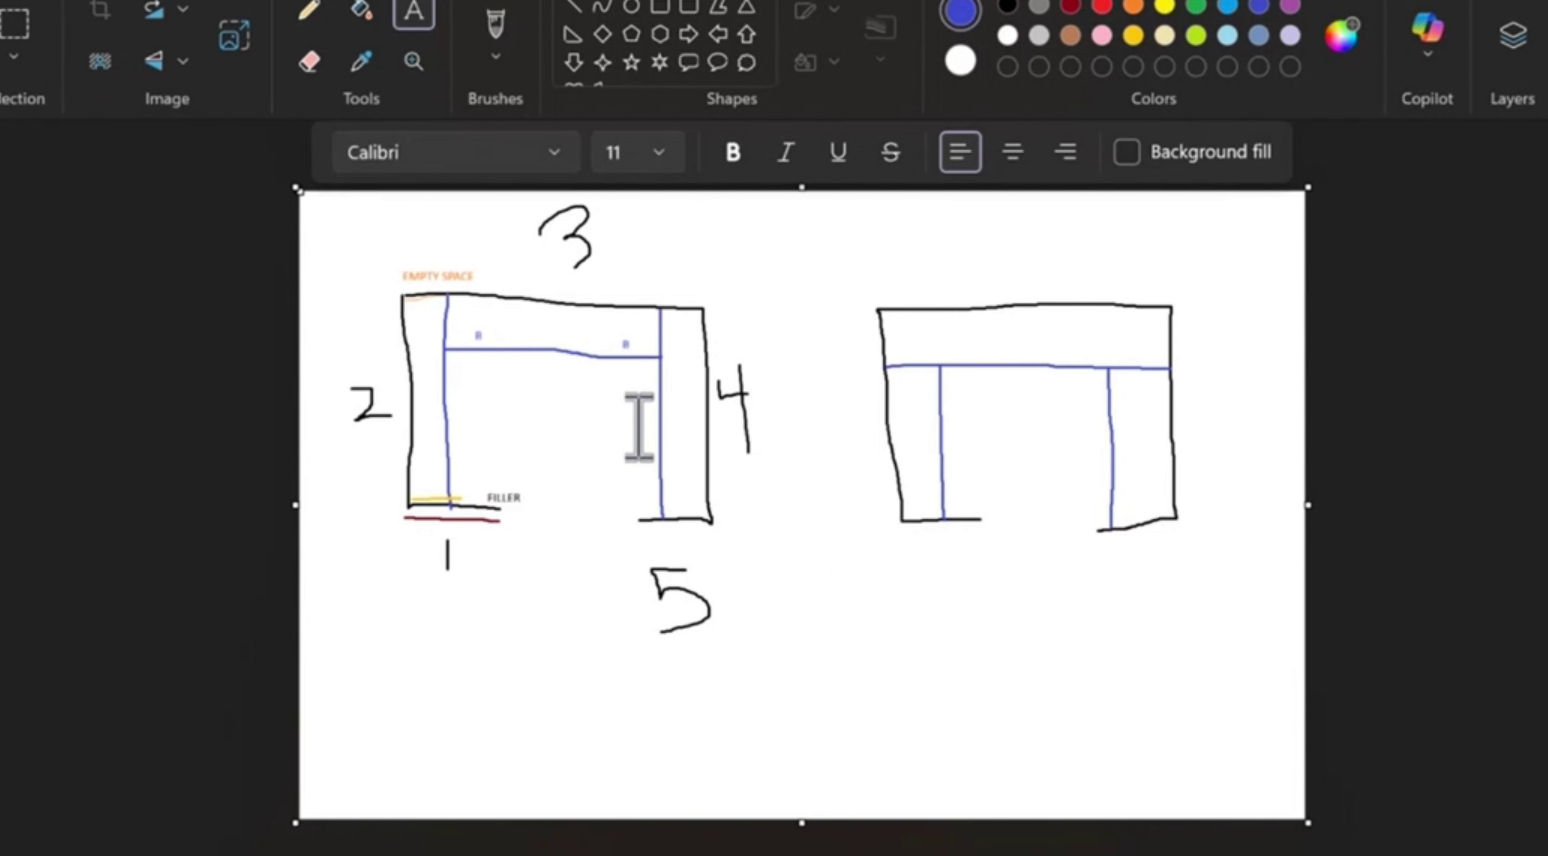Open the Calibri font family dropdown
Screen dimensions: 1548x856
(455, 152)
